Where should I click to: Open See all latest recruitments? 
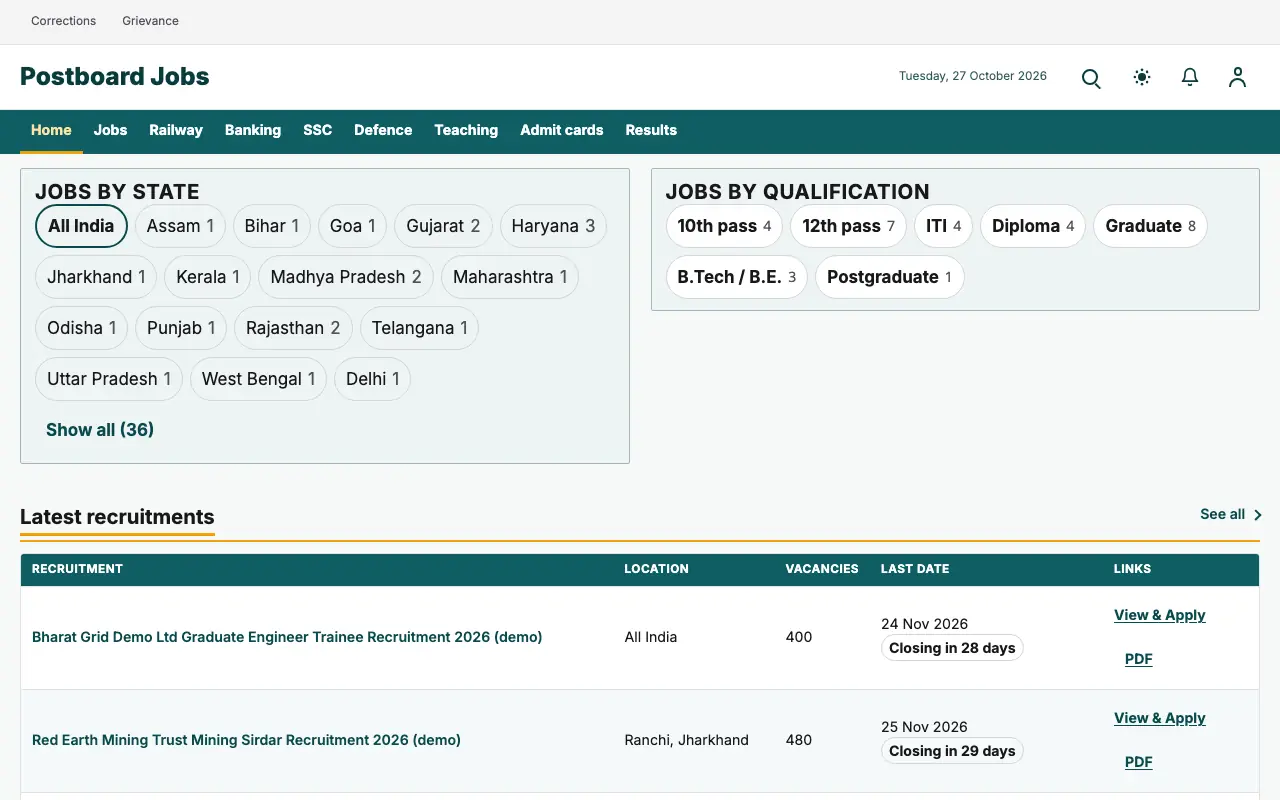point(1231,515)
